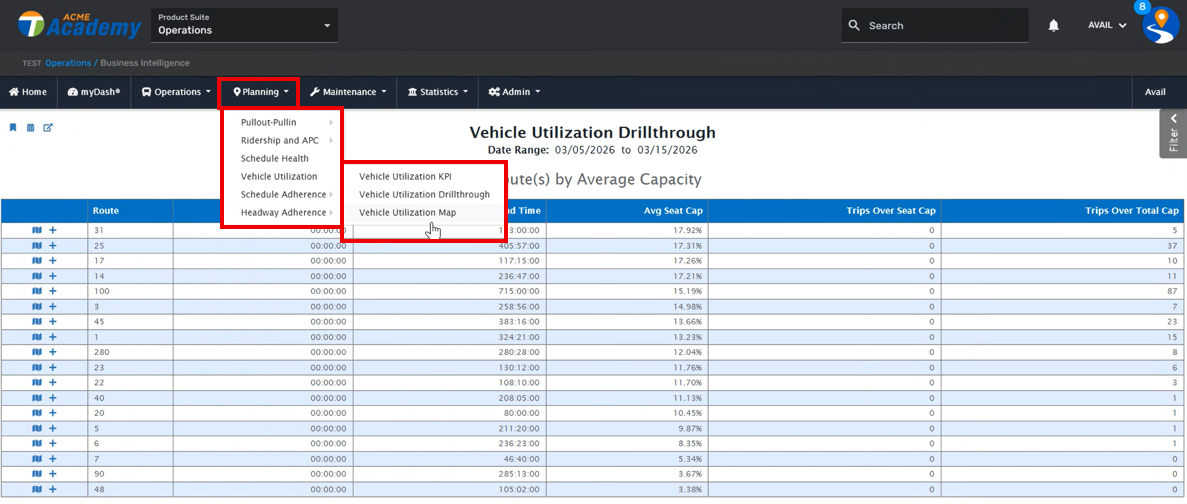Open the calendar icon above the table
The image size is (1187, 504).
[30, 127]
